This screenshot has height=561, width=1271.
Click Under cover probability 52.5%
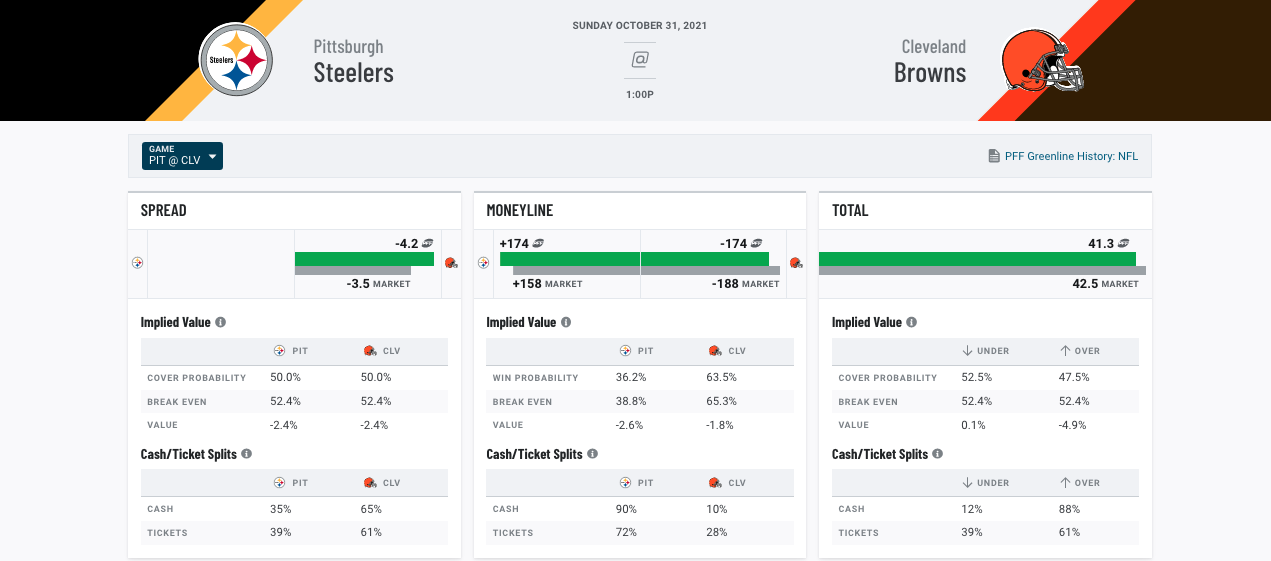[x=977, y=378]
